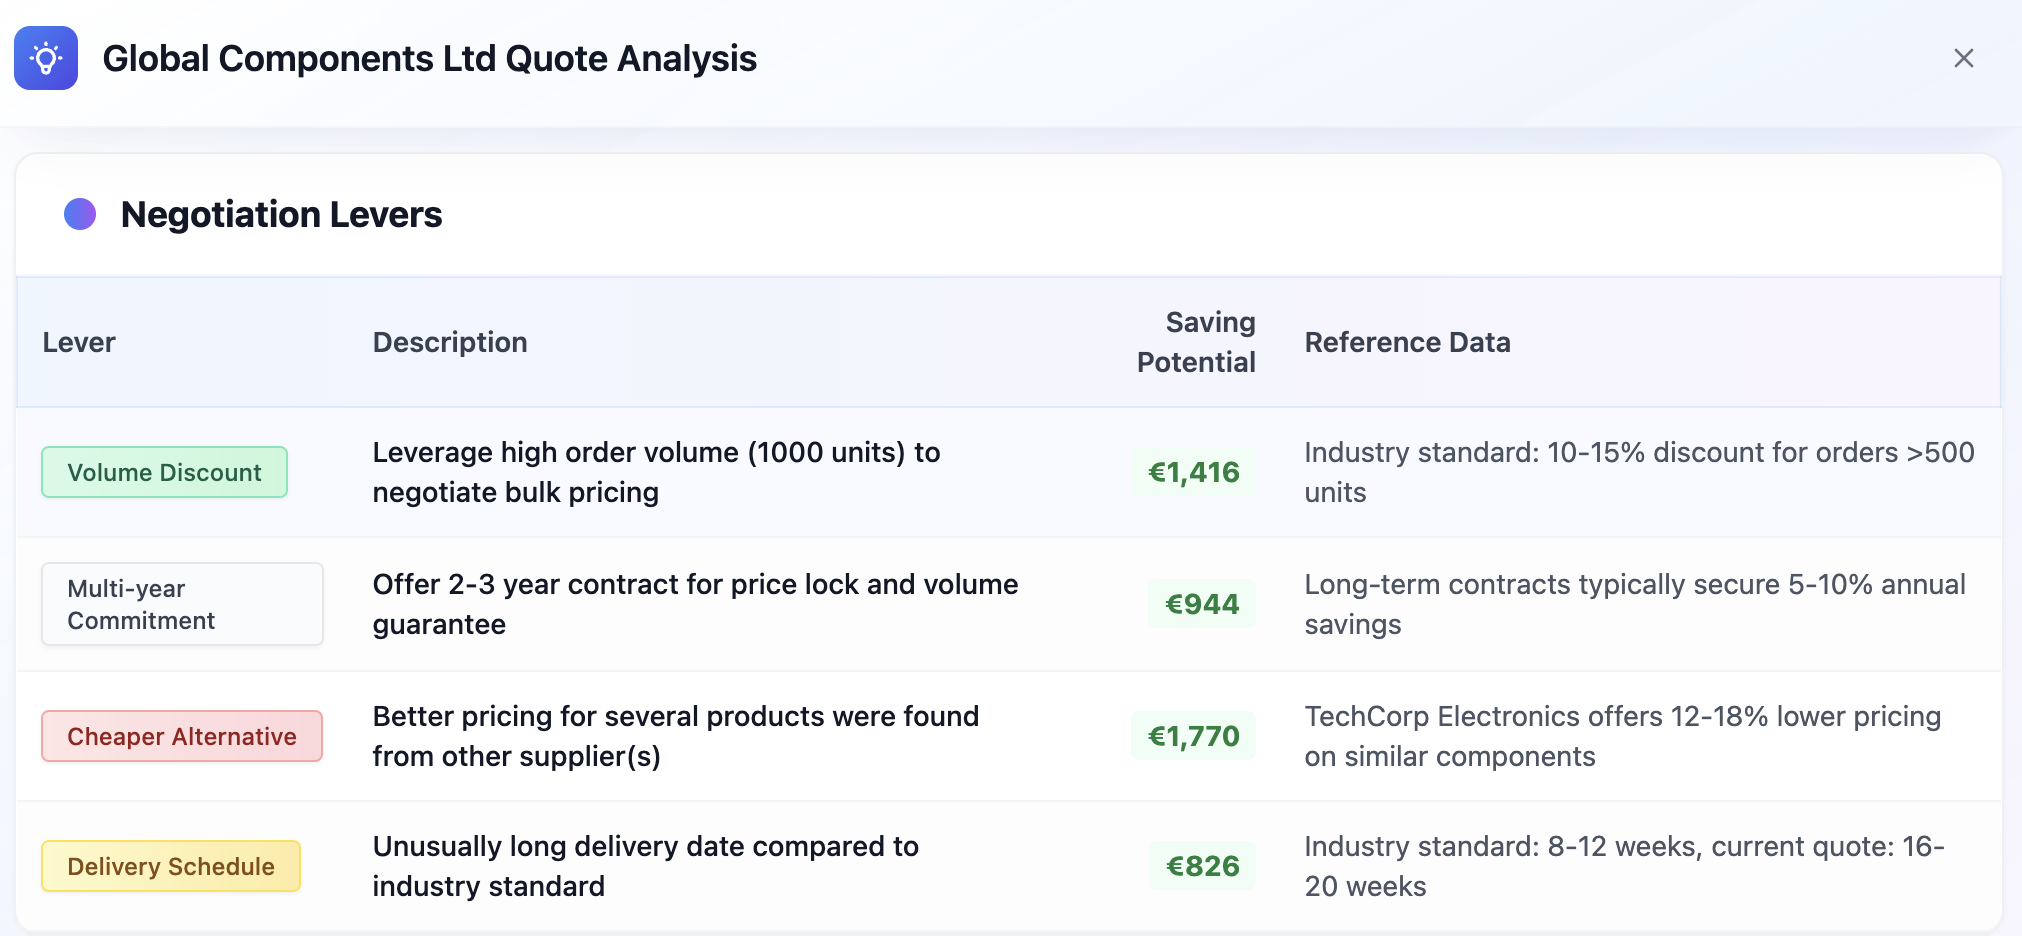The width and height of the screenshot is (2022, 936).
Task: Click the '10-15% discount for orders' reference text
Action: [x=1639, y=472]
